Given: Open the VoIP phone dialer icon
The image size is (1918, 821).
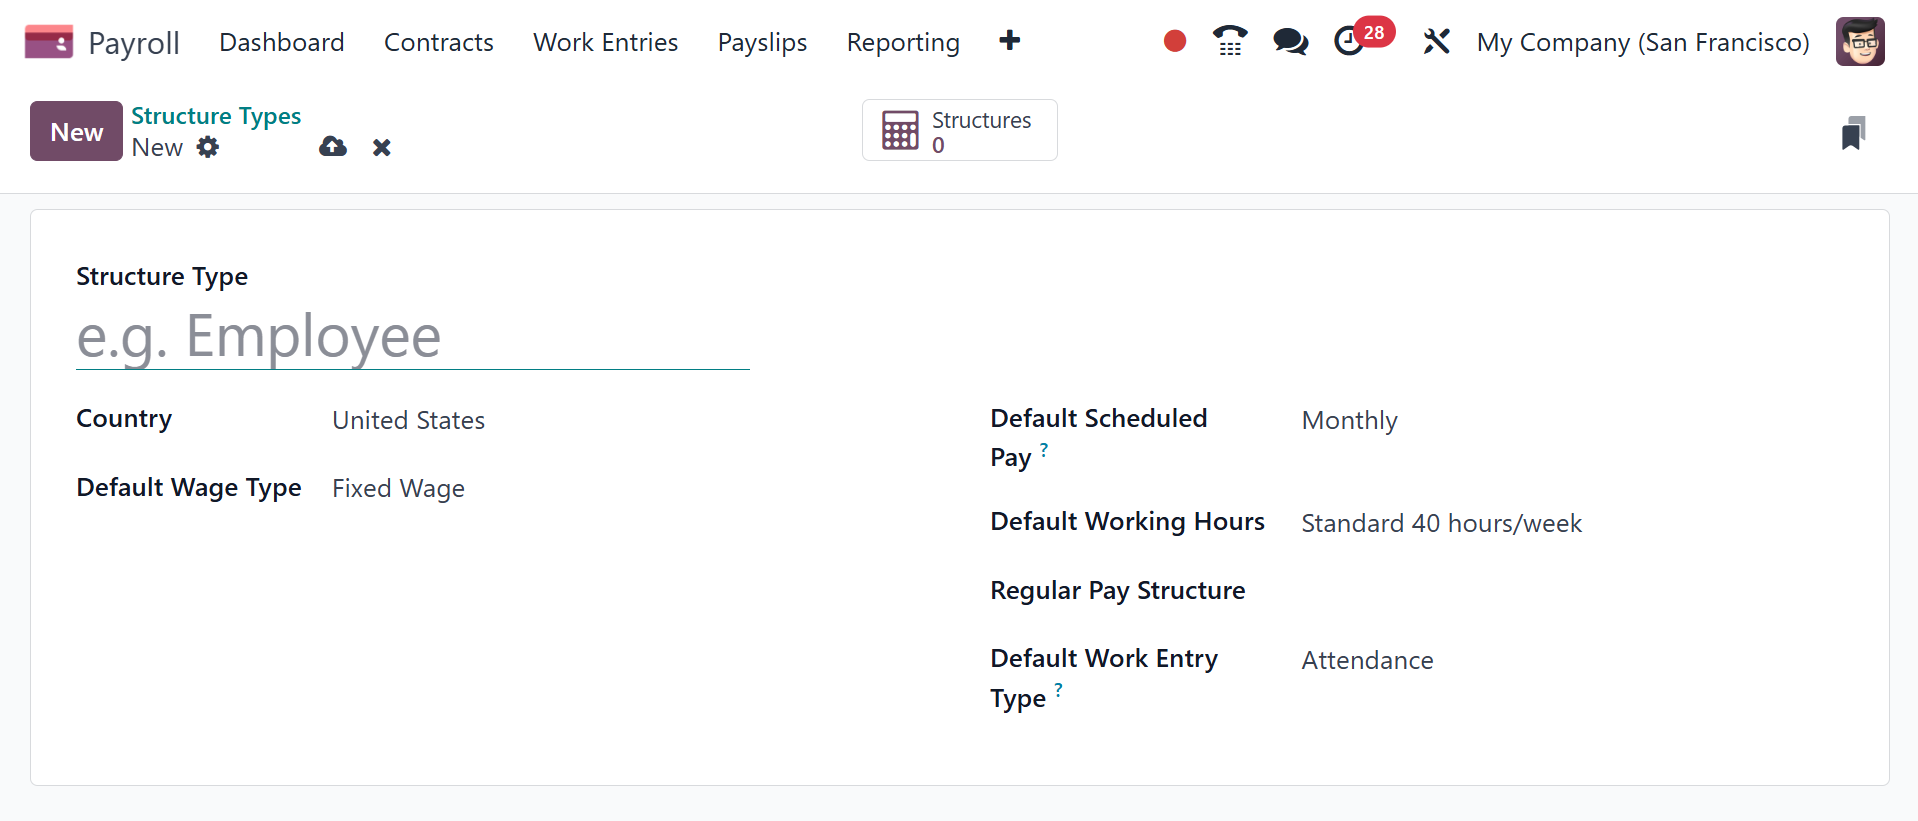Looking at the screenshot, I should point(1230,41).
